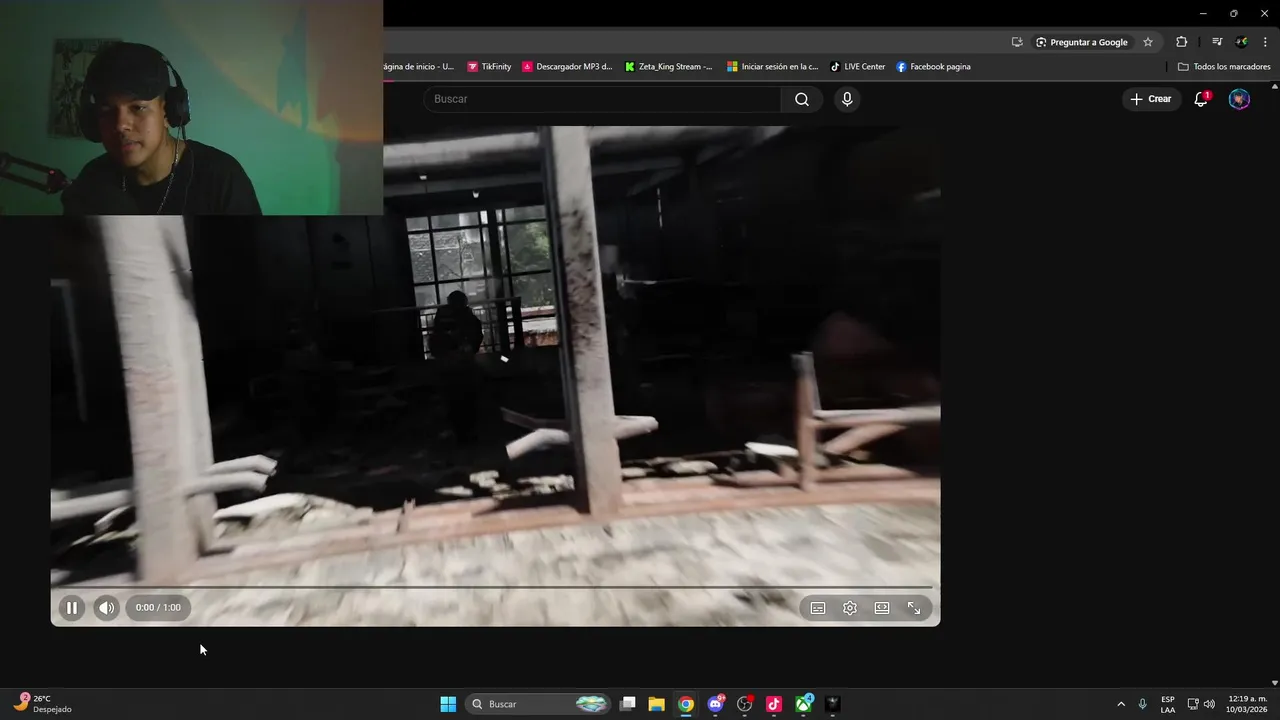Open the weather widget showing 26°C
1280x720 pixels.
[42, 704]
